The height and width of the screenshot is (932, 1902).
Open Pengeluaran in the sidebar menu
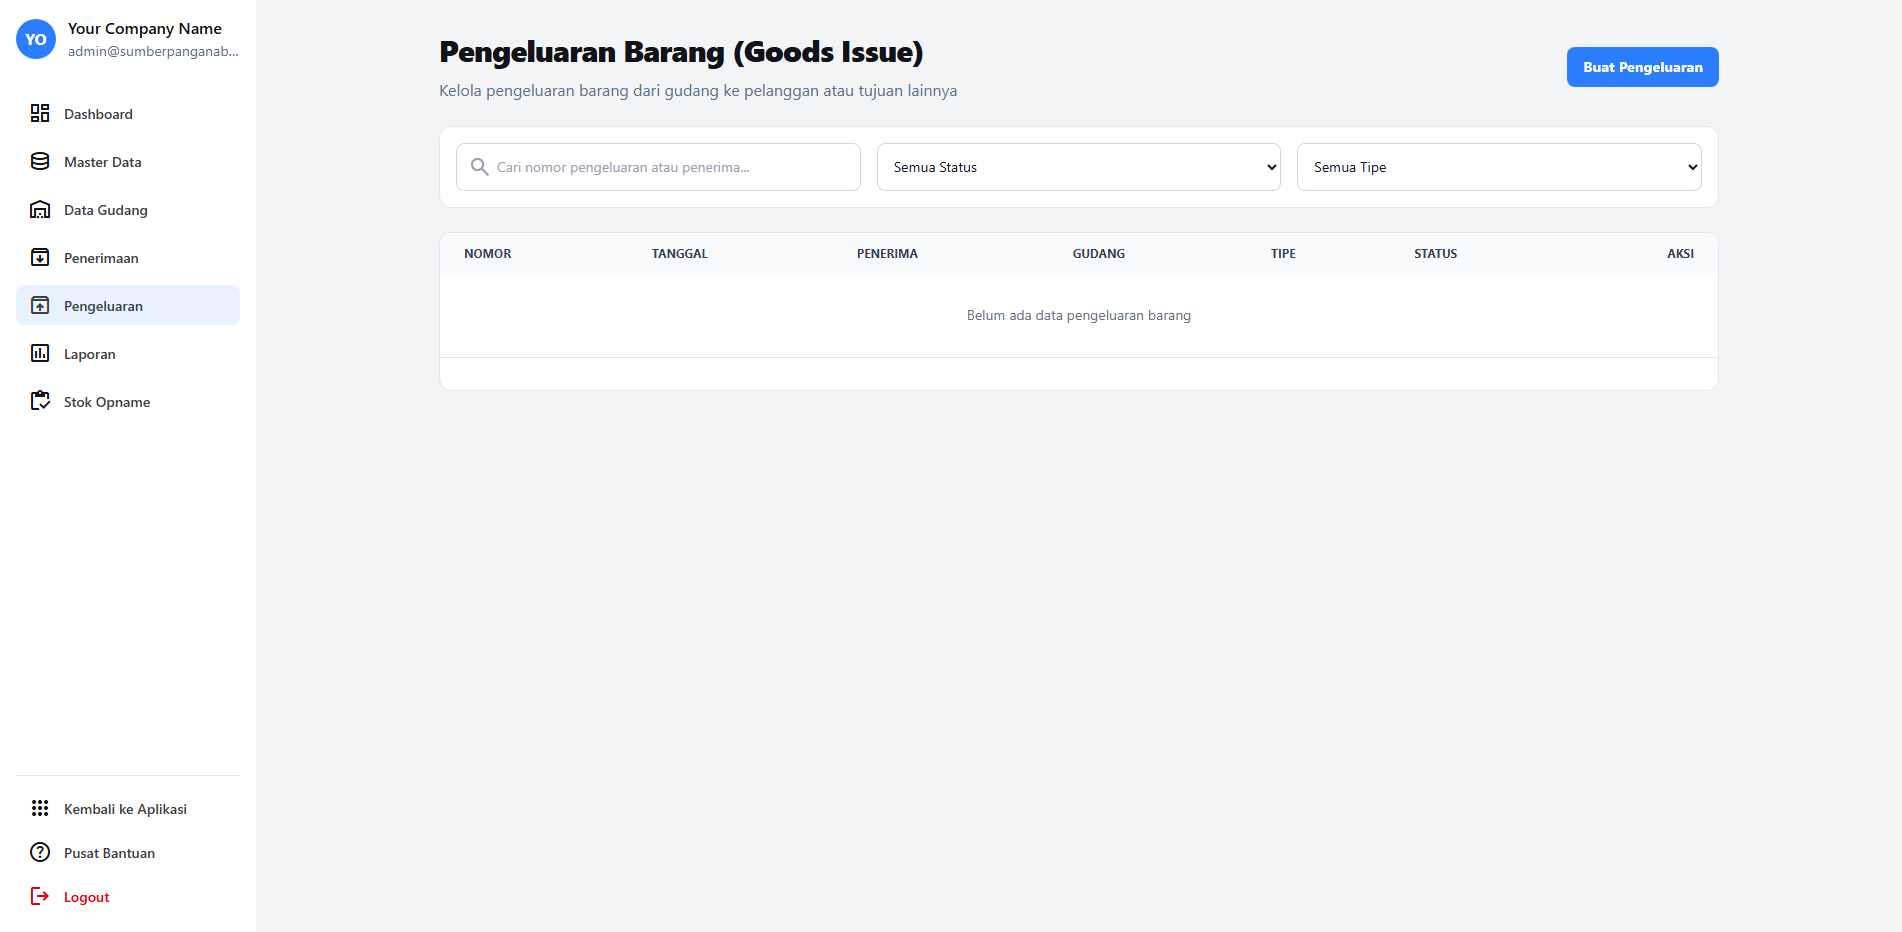[x=103, y=306]
